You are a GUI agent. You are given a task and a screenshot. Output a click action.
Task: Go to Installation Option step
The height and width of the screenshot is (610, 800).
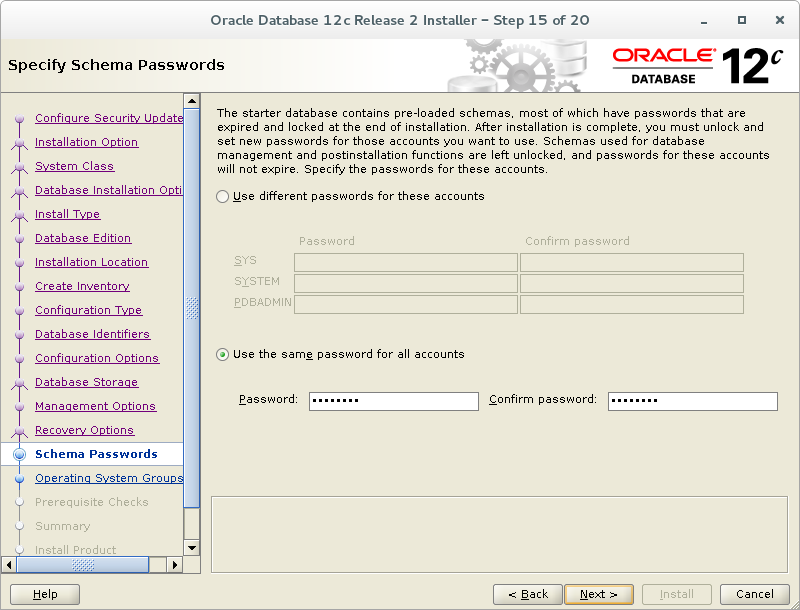point(86,142)
